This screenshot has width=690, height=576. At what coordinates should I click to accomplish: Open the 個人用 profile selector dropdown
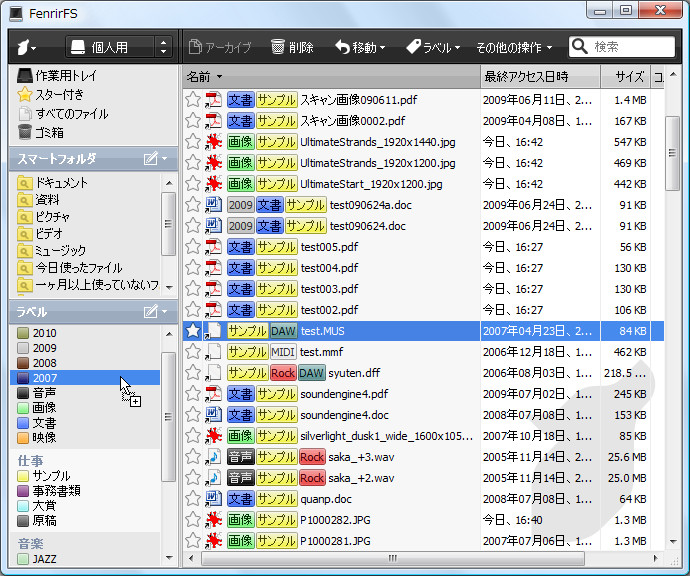[119, 47]
